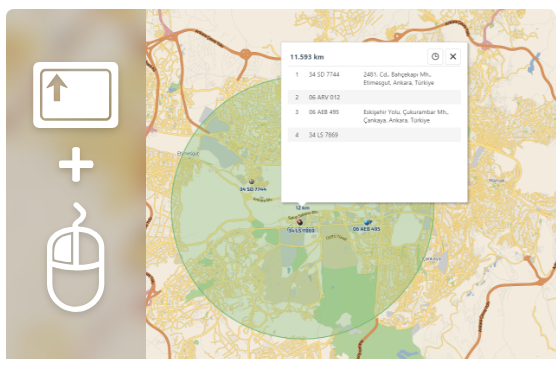The image size is (556, 368).
Task: Select the blue 06 AEB 495 vehicle marker
Action: (367, 222)
